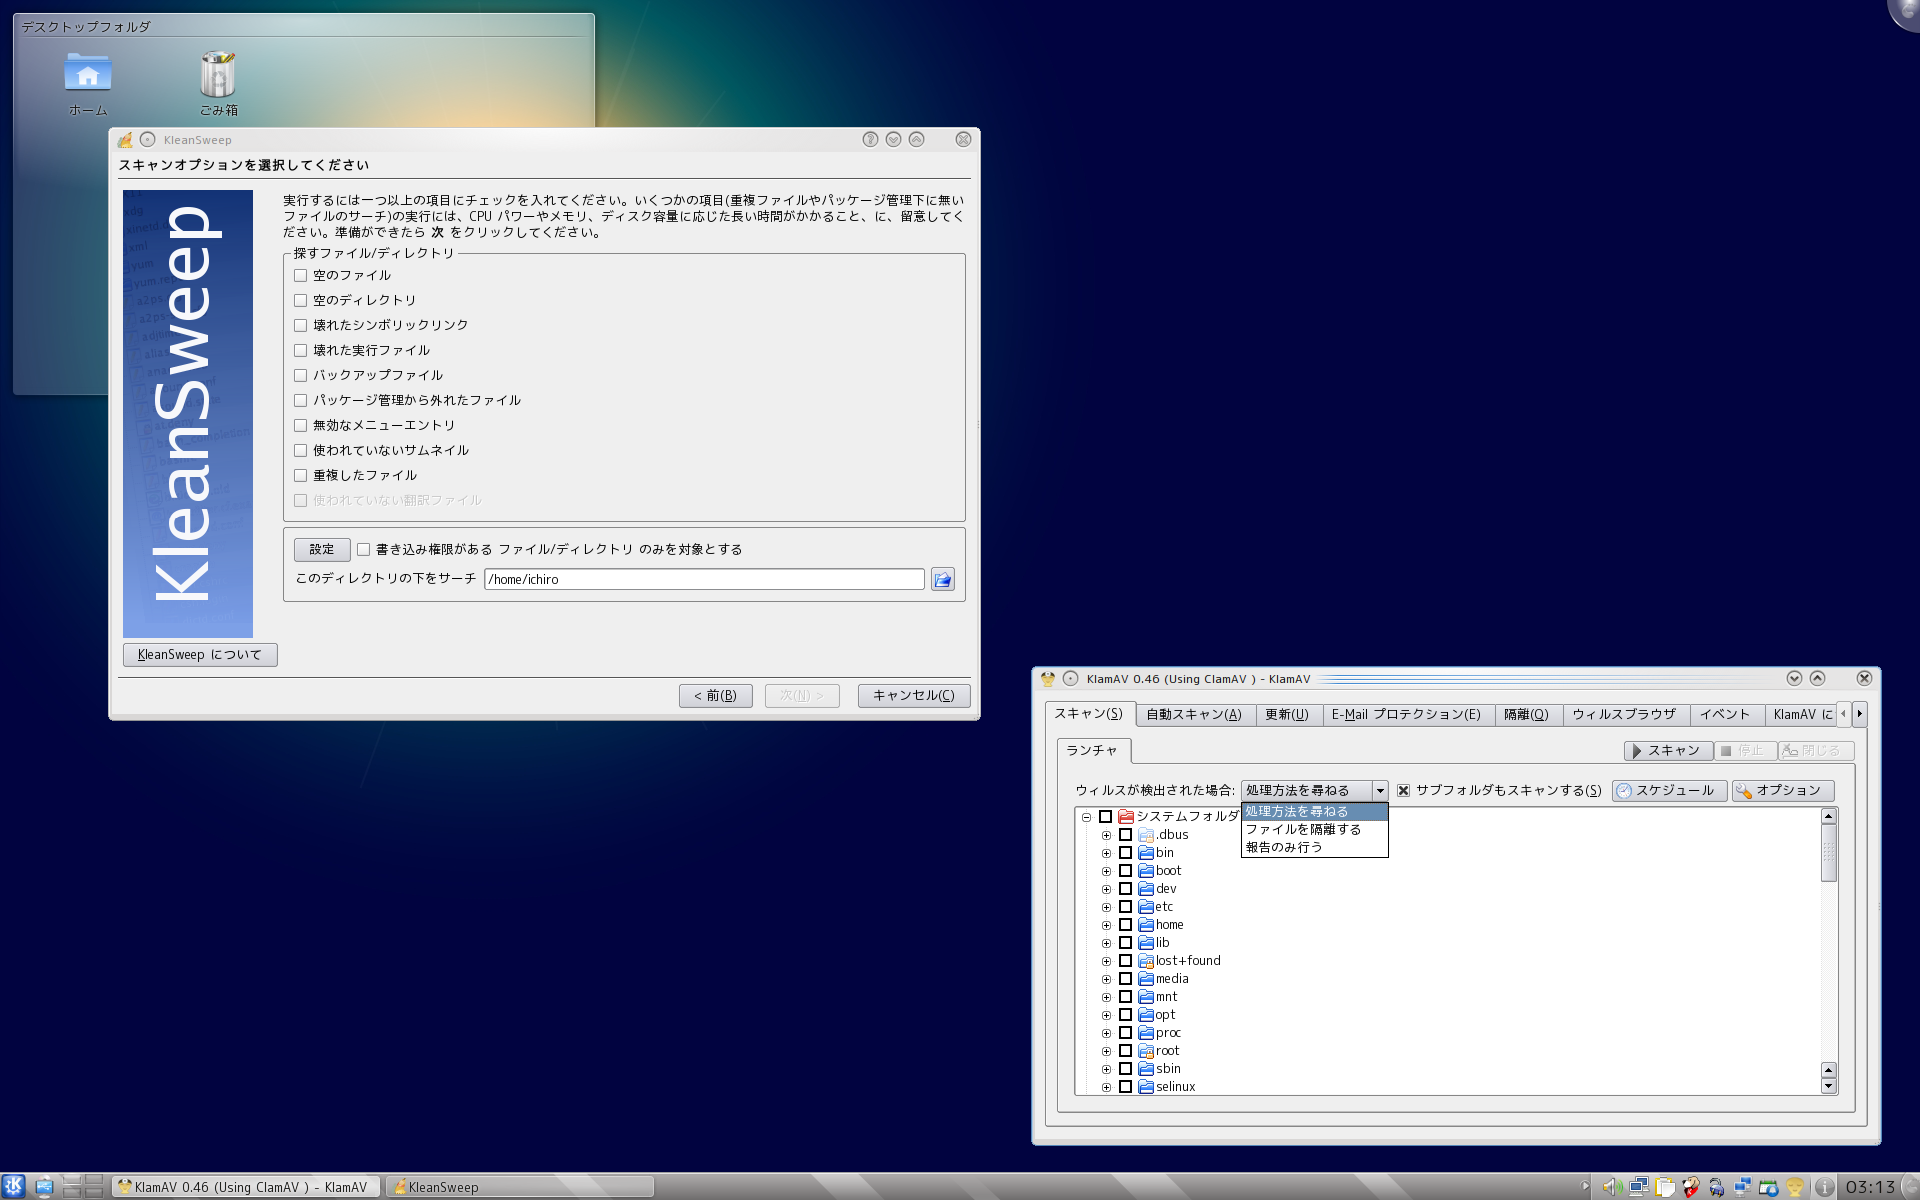This screenshot has width=1920, height=1200.
Task: Open the Home folder icon on desktop
Action: point(88,85)
